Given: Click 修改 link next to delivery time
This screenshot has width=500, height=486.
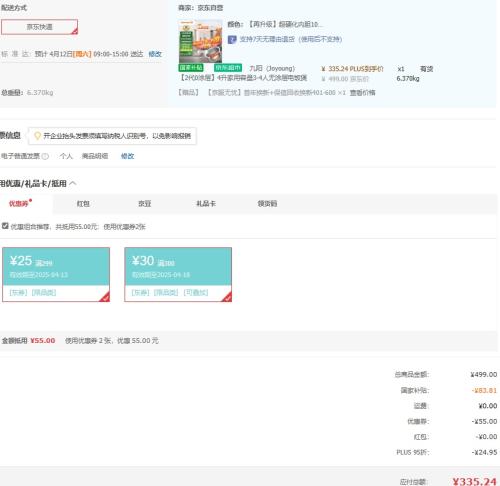Looking at the screenshot, I should tap(155, 54).
